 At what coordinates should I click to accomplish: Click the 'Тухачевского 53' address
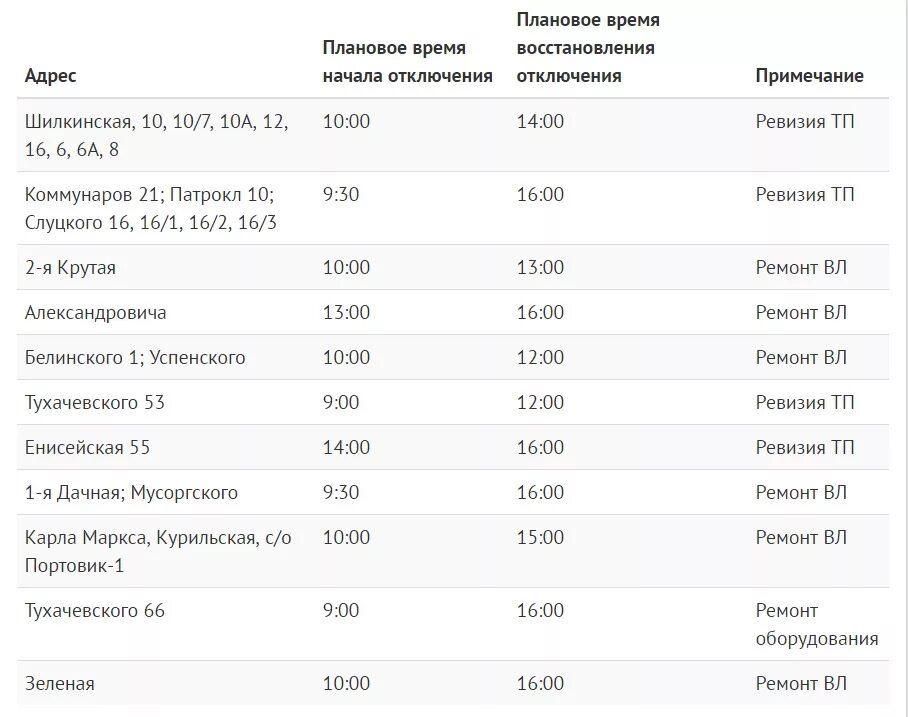click(94, 402)
